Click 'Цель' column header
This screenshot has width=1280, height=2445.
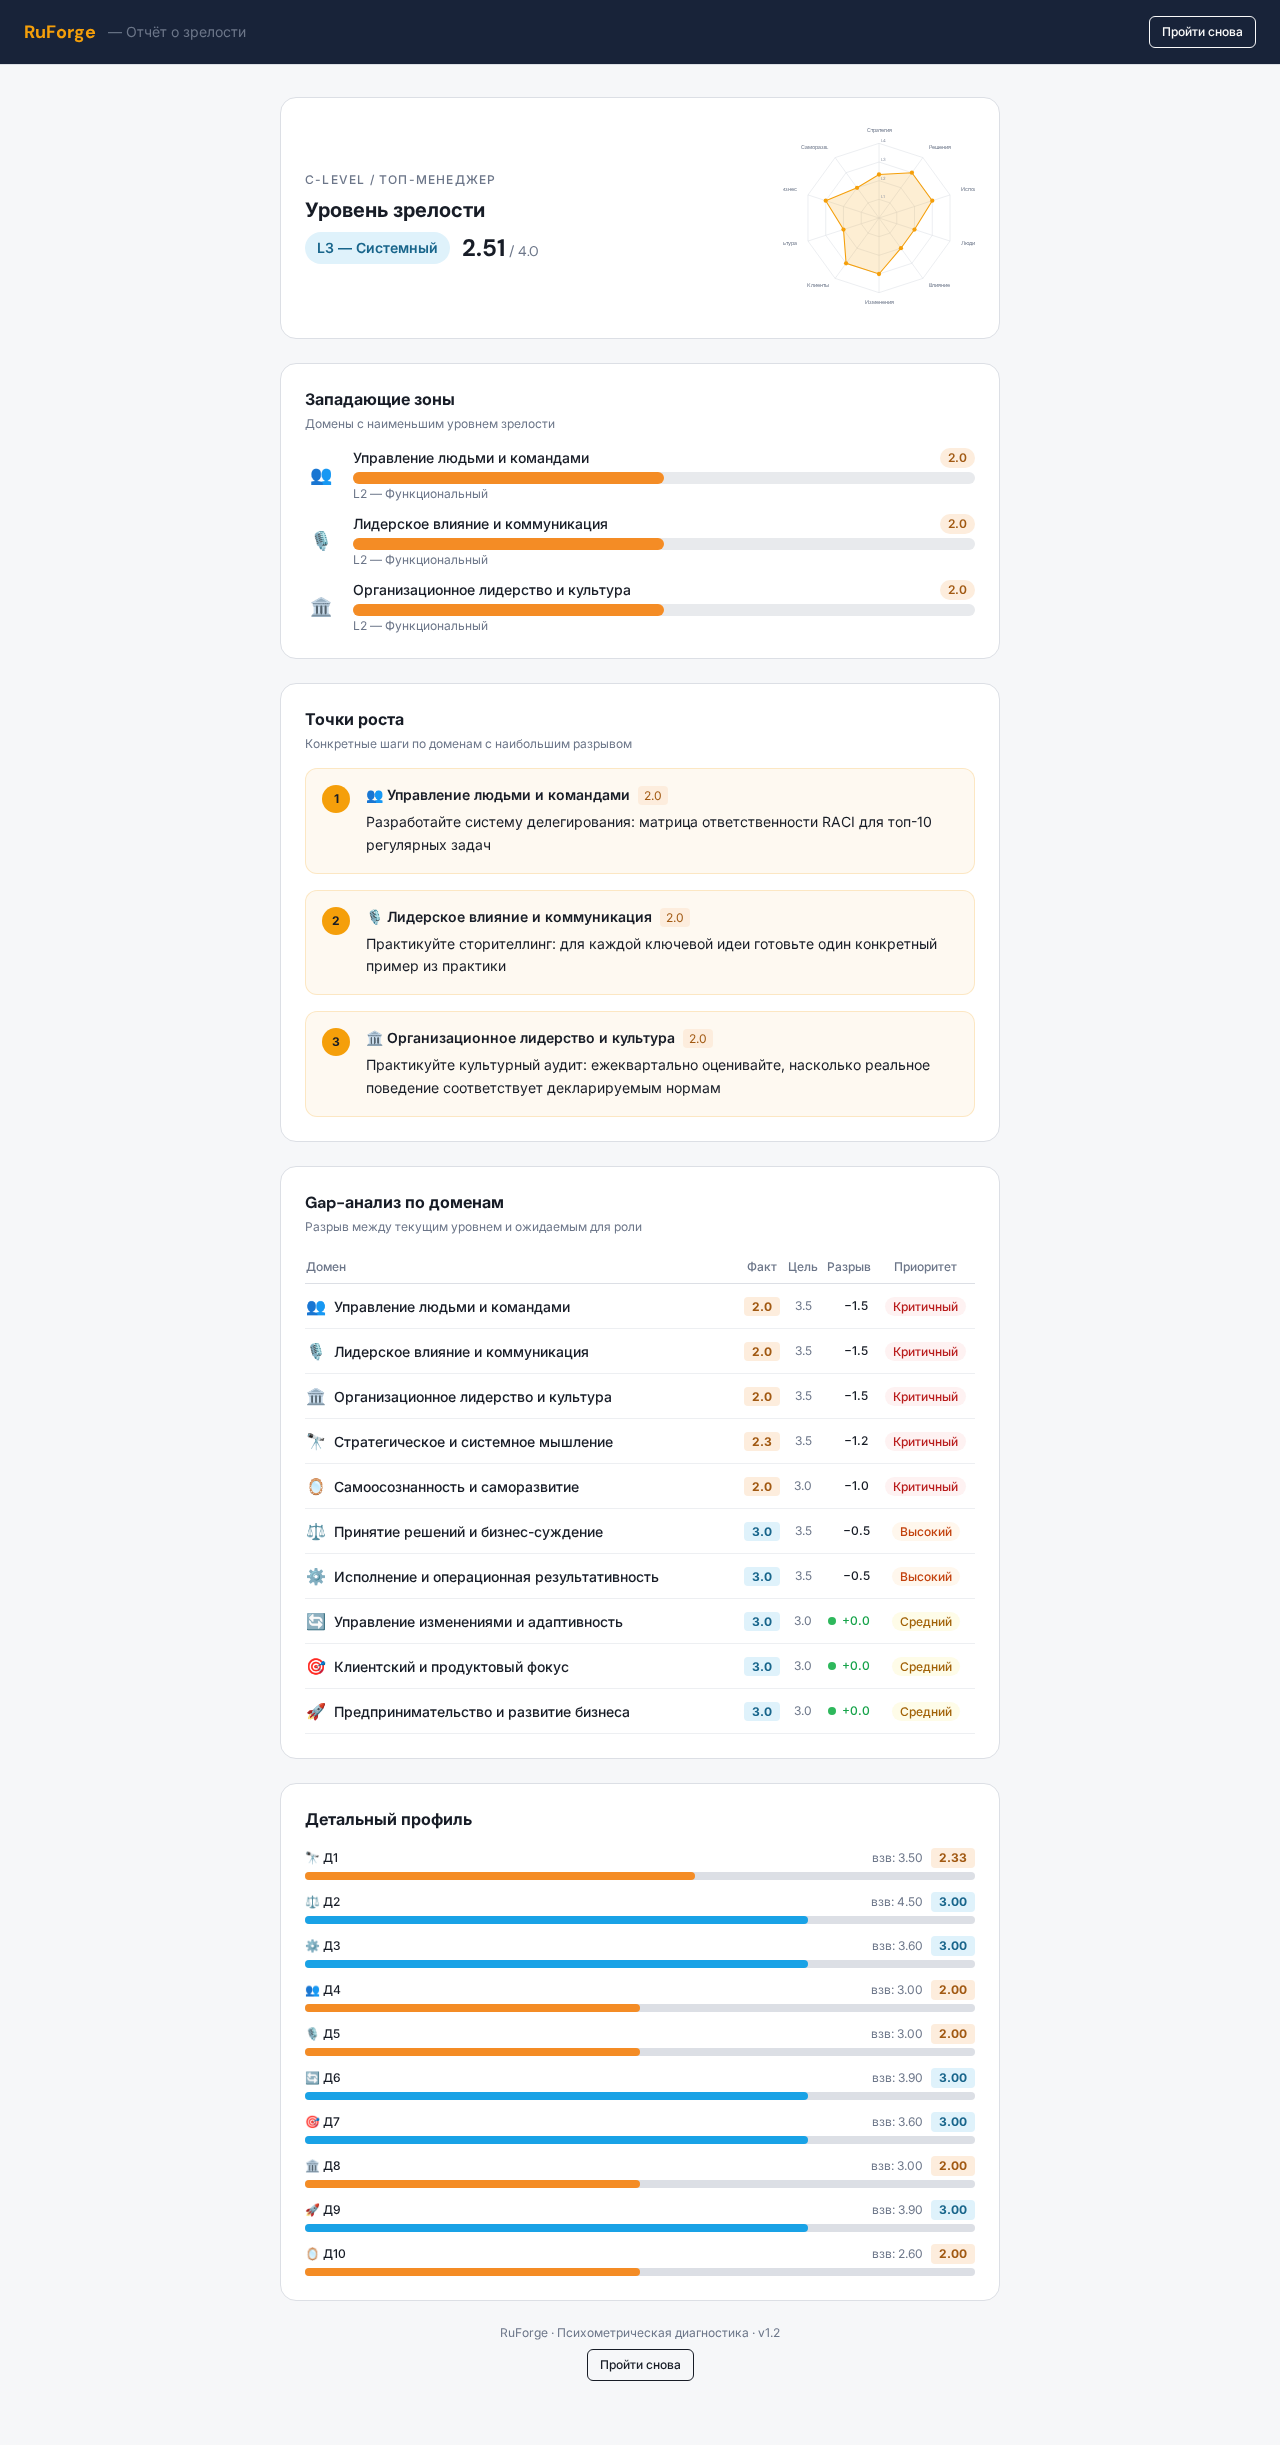[x=803, y=1267]
